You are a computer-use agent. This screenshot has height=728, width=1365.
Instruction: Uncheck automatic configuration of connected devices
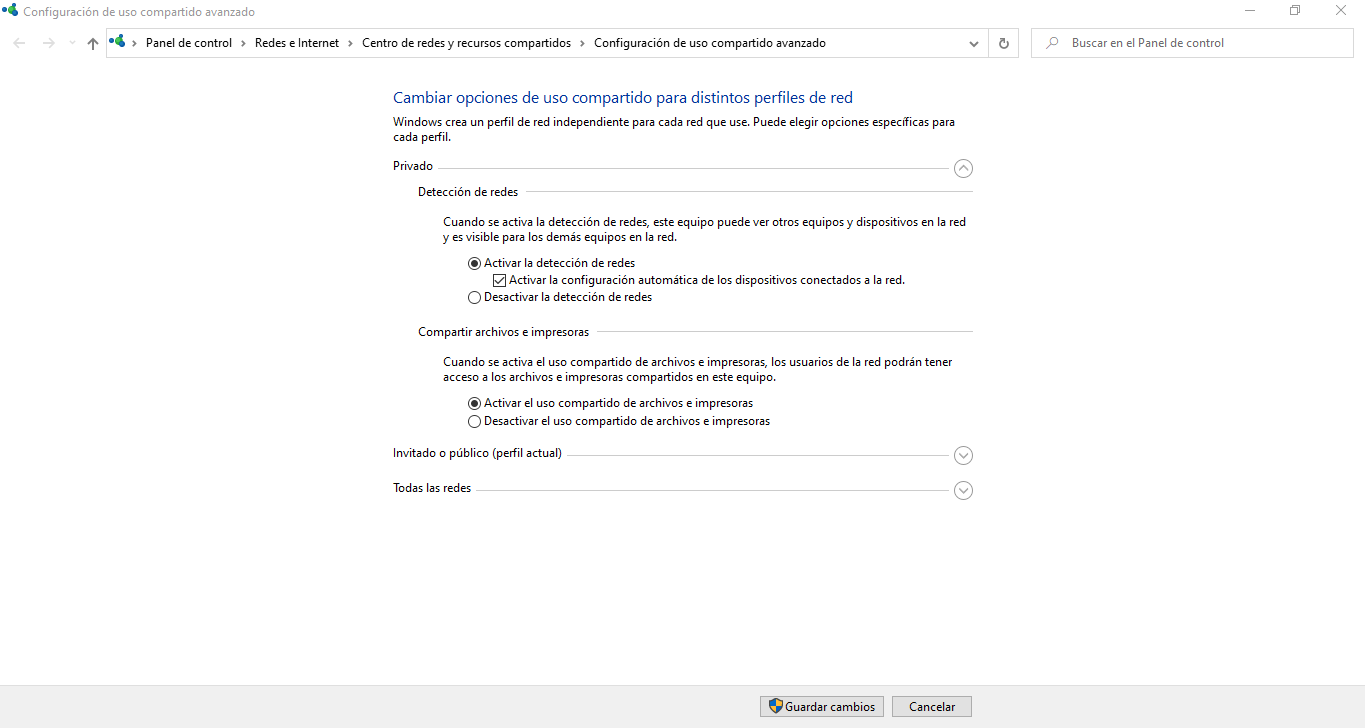click(500, 280)
